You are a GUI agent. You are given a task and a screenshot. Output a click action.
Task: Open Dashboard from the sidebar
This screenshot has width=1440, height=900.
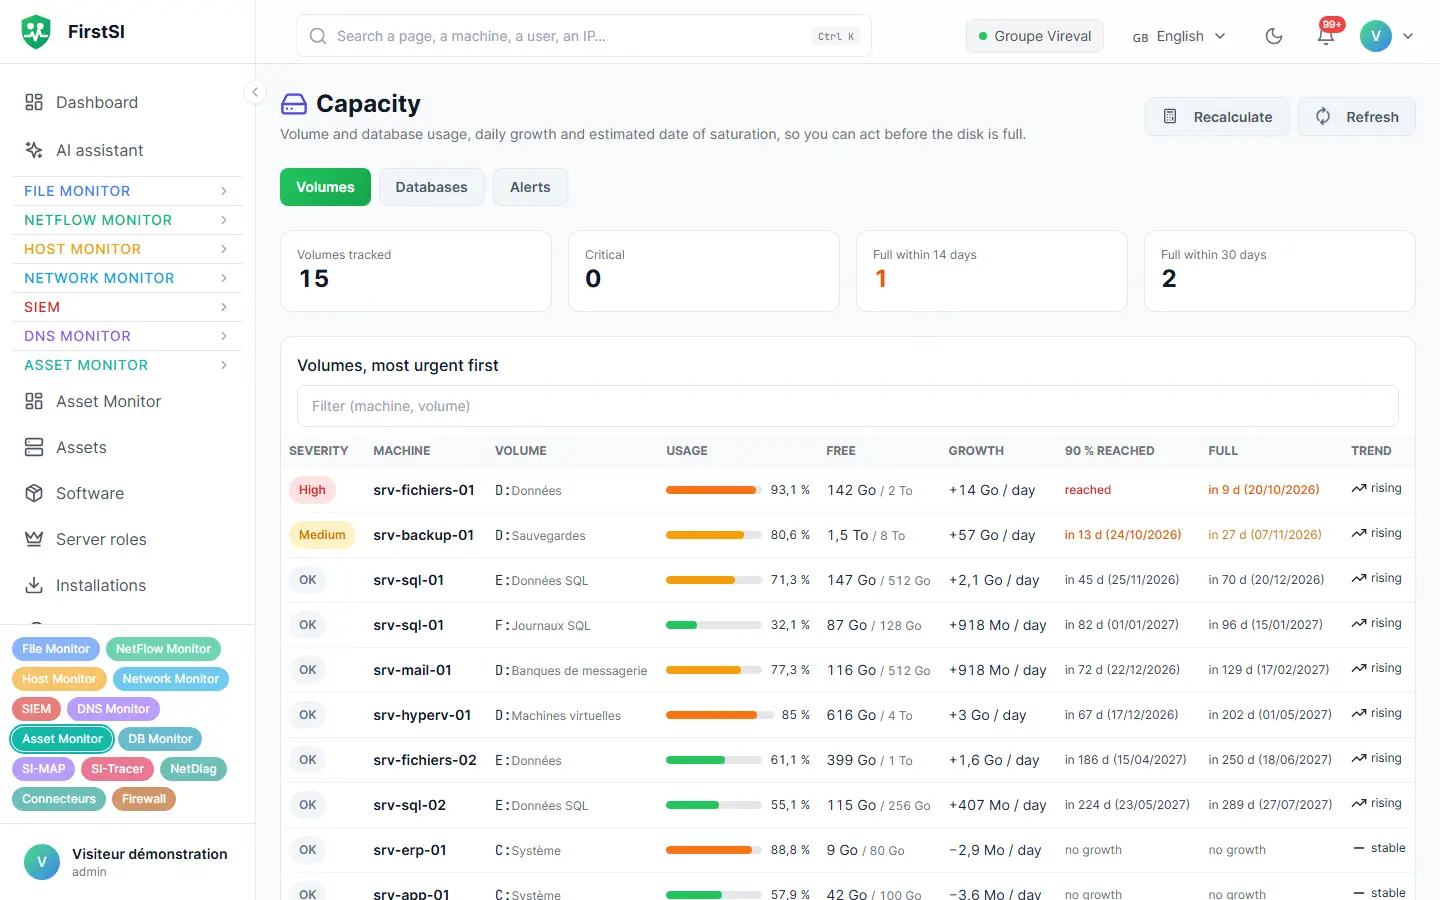coord(128,102)
